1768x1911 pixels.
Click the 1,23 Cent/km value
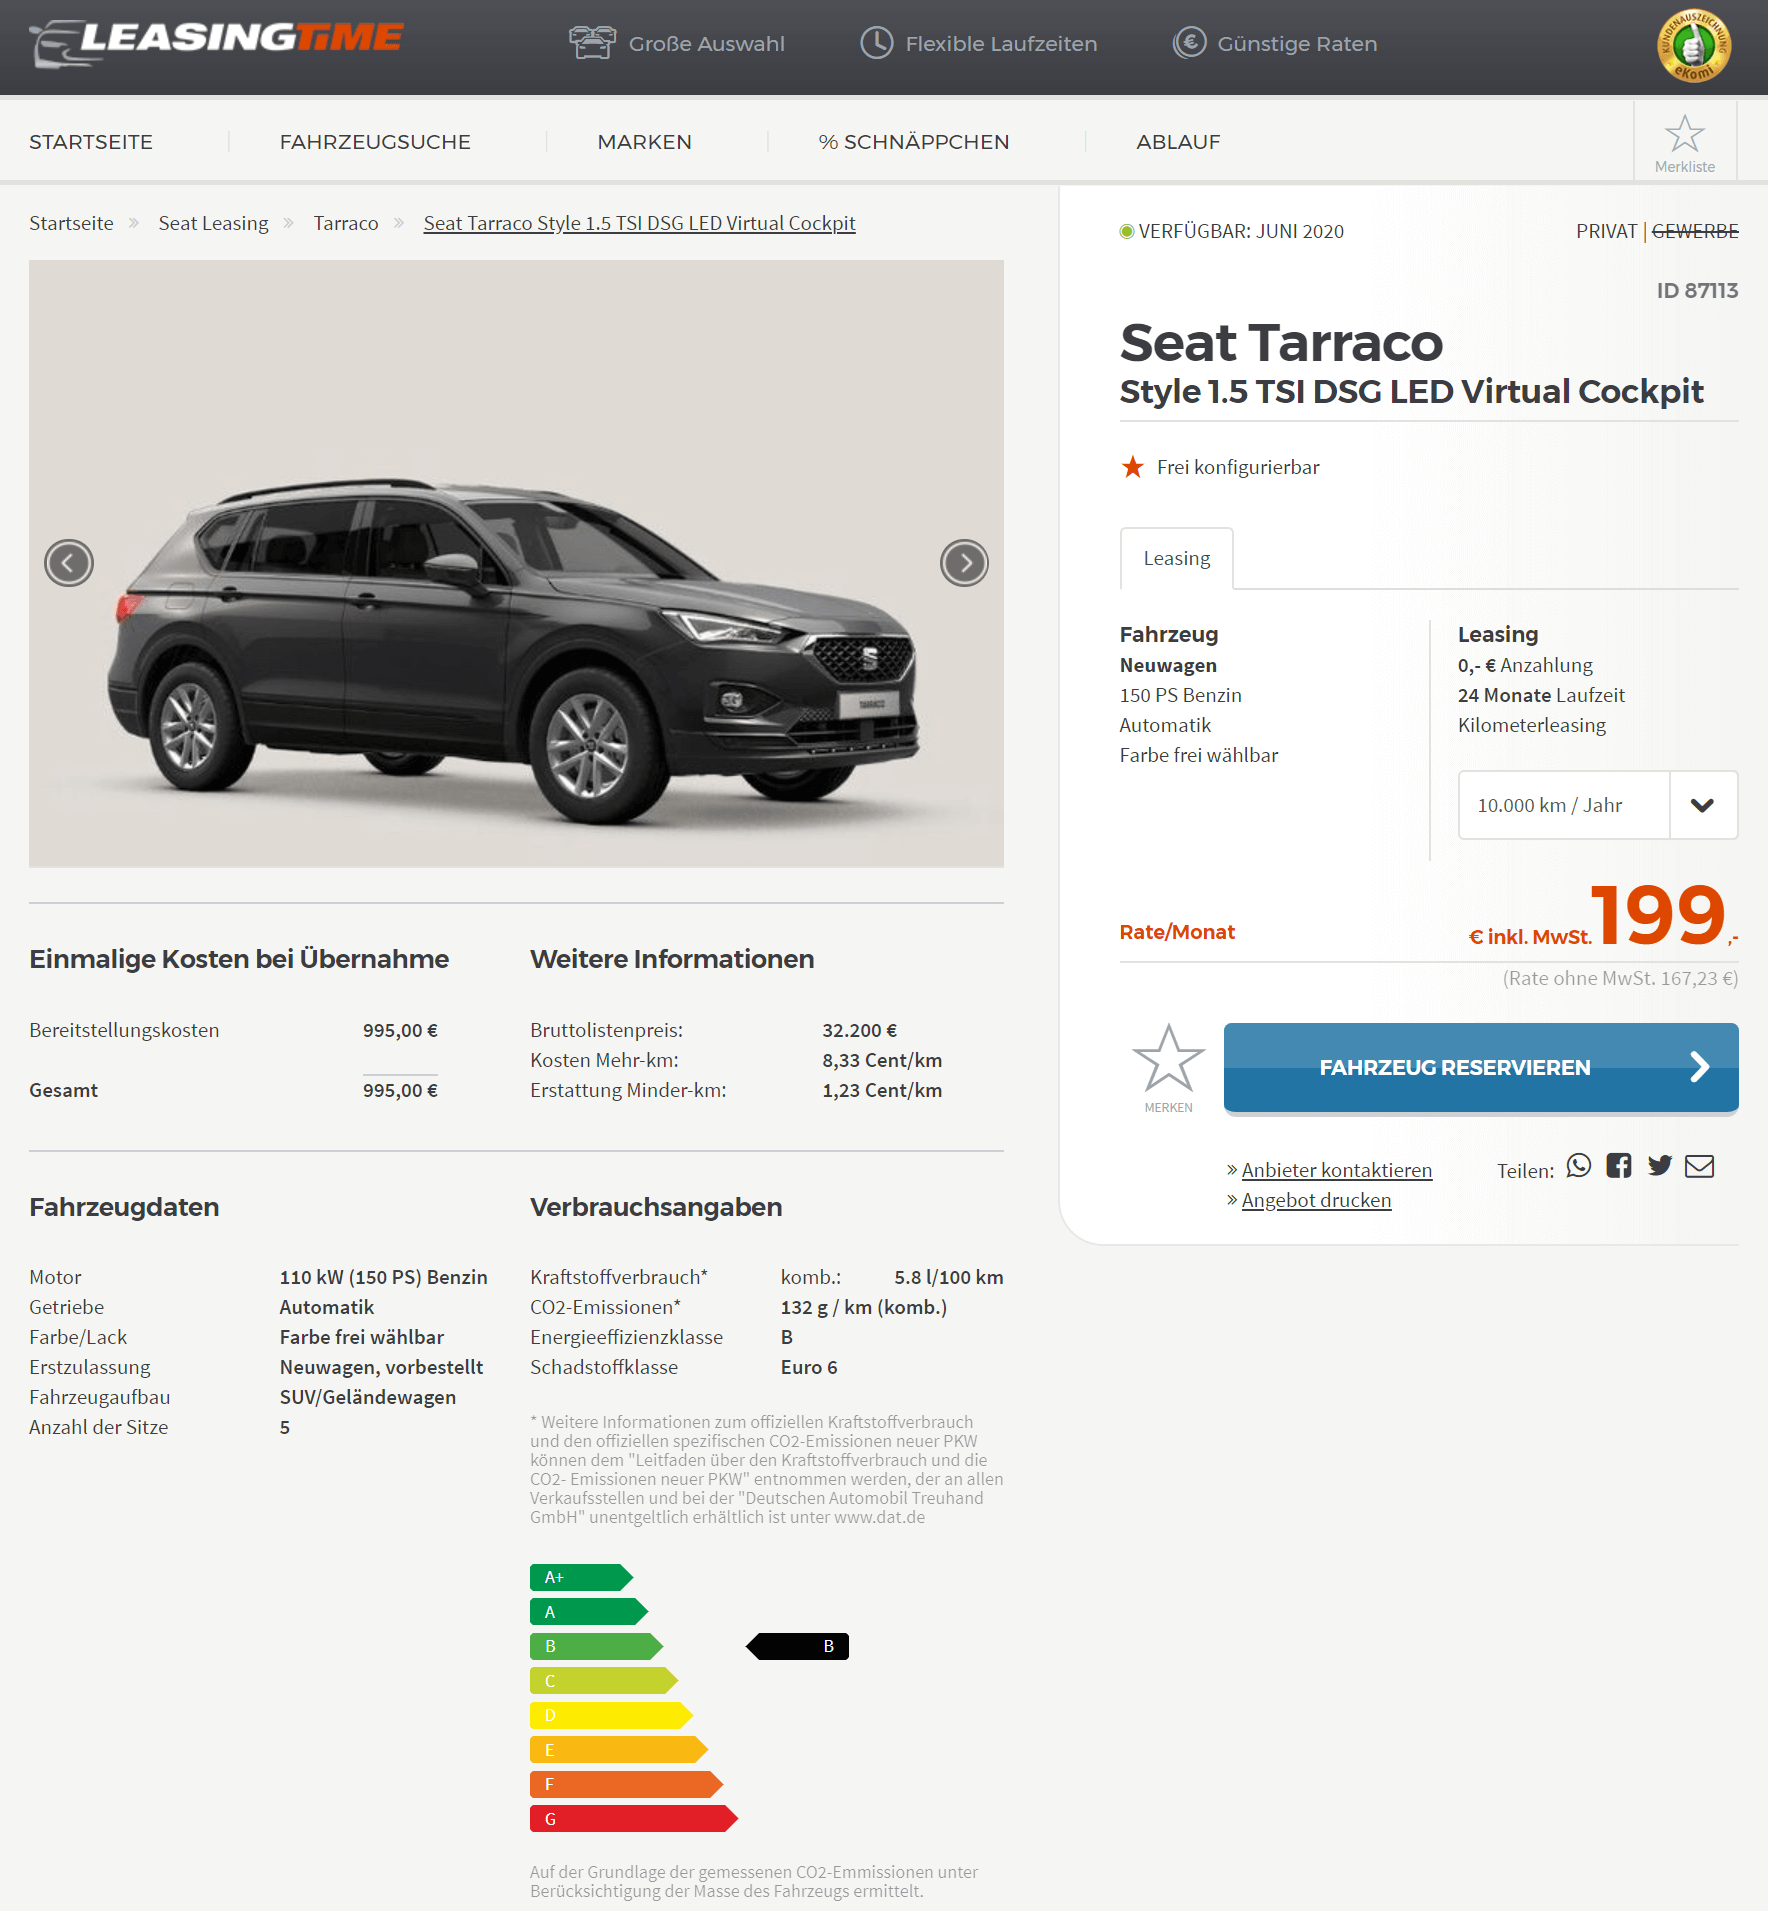click(x=882, y=1090)
